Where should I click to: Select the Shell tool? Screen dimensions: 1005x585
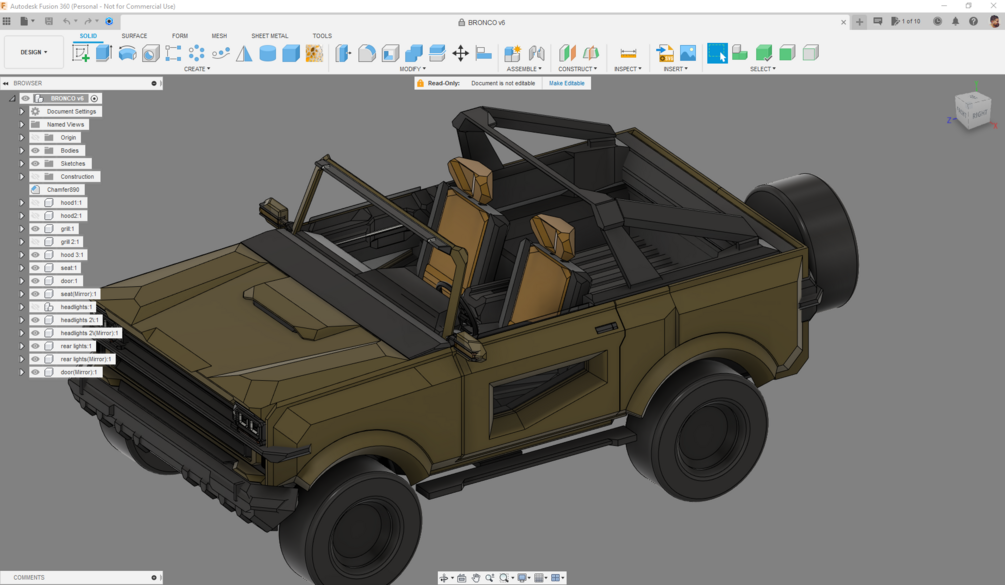390,53
